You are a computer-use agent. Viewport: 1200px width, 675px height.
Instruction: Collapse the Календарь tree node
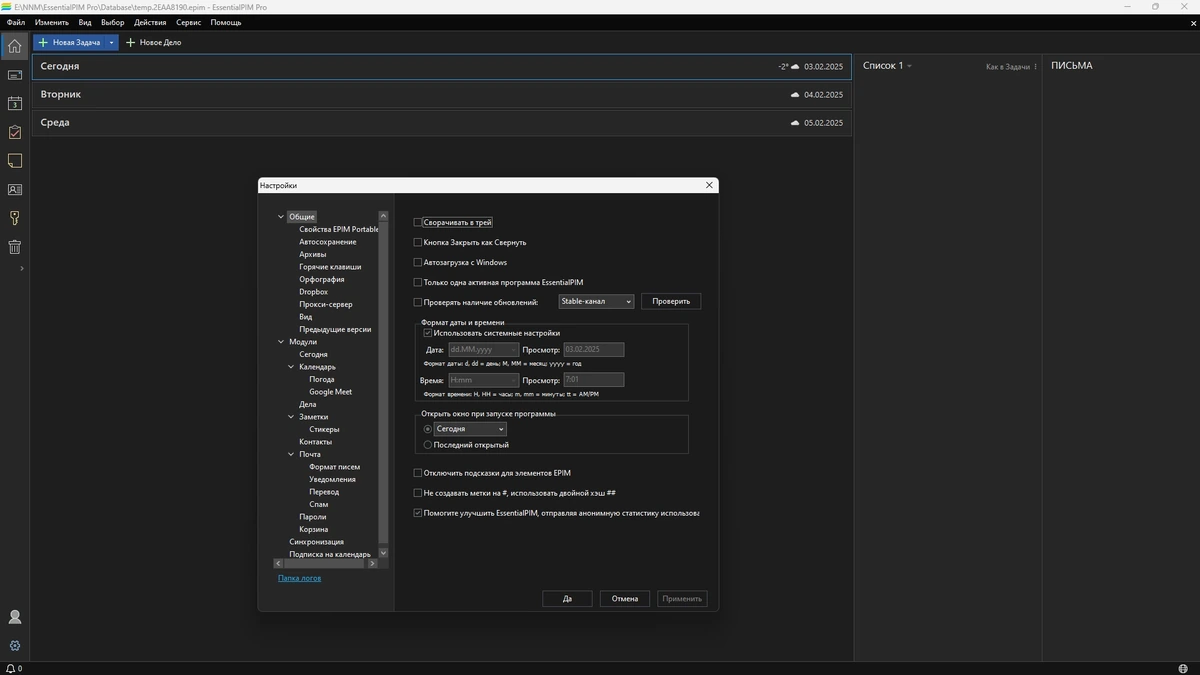point(291,367)
